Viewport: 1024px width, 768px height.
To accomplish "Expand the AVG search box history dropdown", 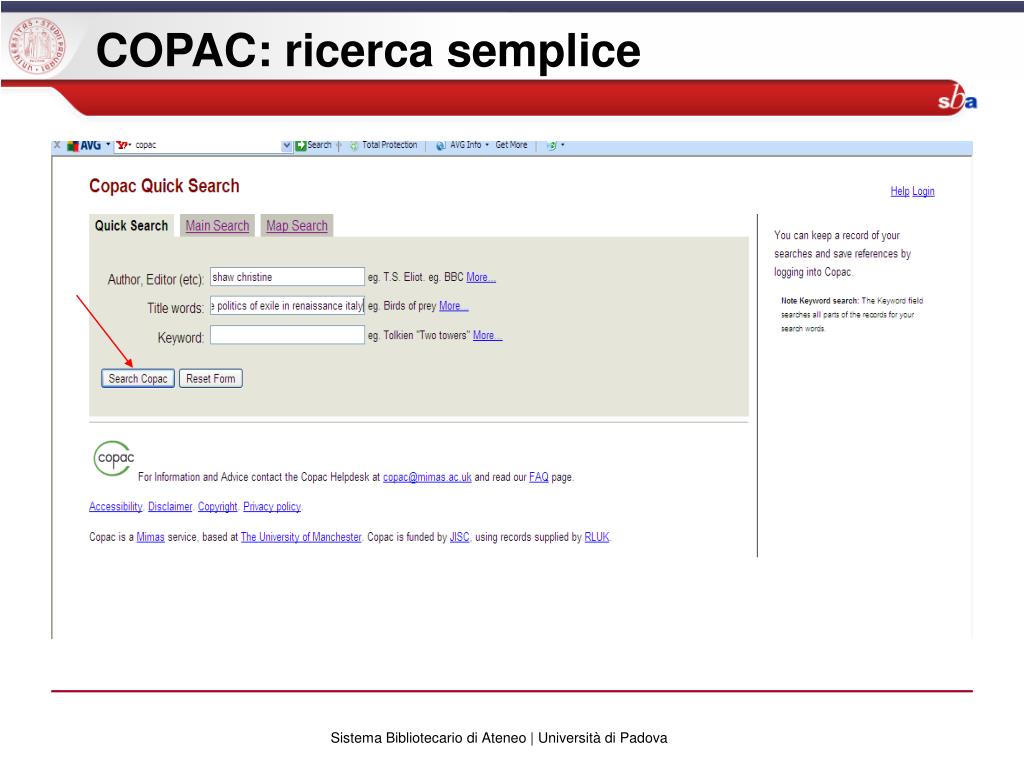I will point(287,145).
